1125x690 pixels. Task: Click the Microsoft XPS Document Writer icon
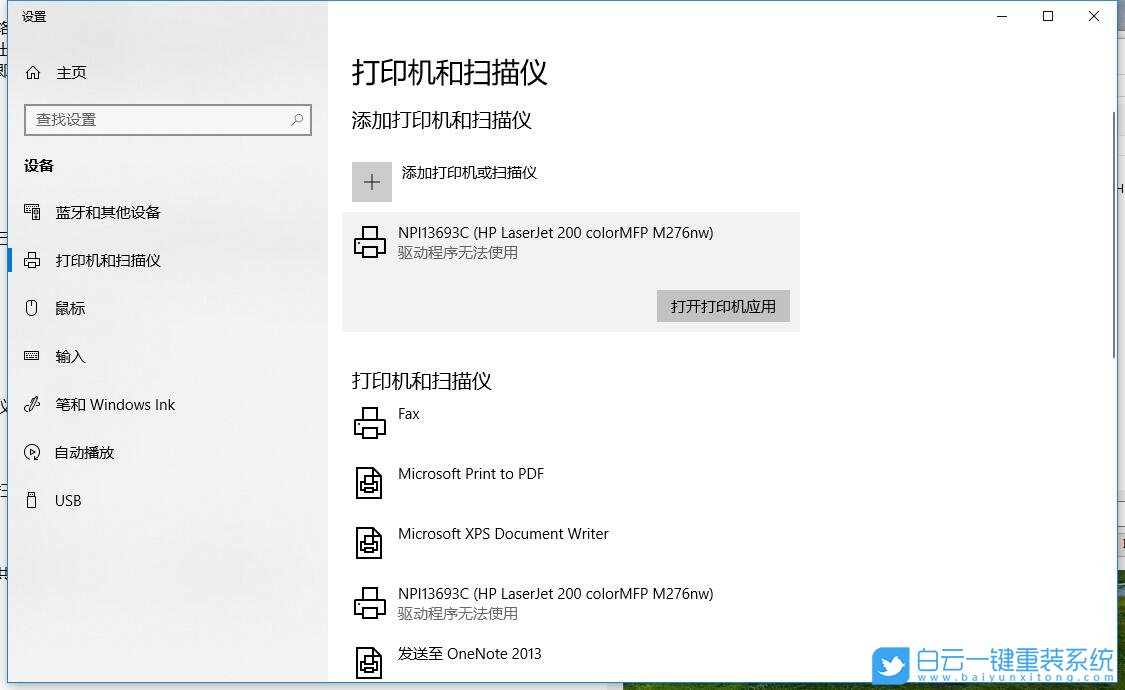click(371, 542)
